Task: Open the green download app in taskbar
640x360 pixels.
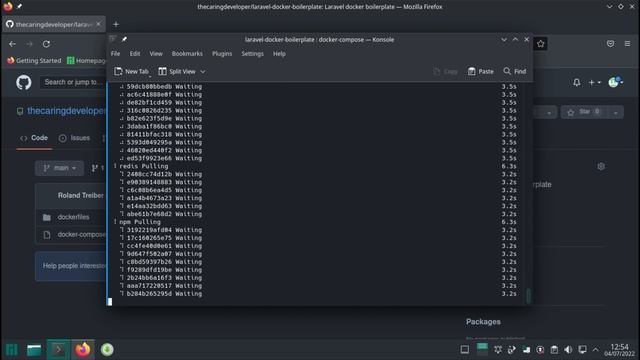Action: pyautogui.click(x=107, y=350)
